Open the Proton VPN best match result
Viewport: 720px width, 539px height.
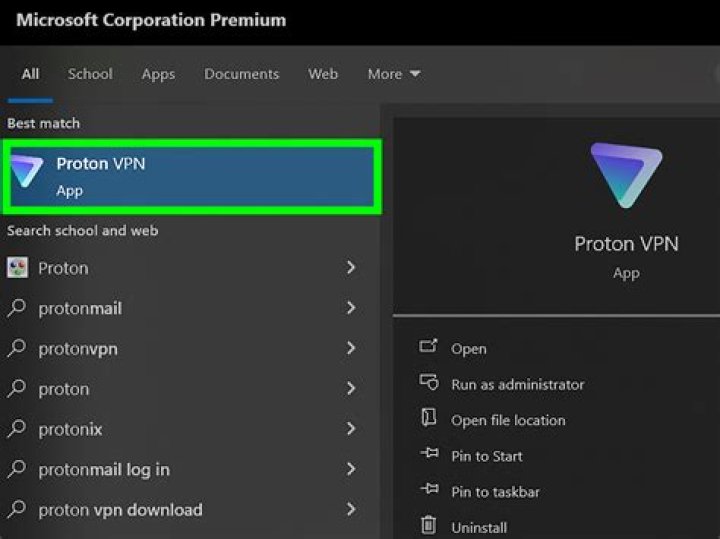(x=192, y=177)
